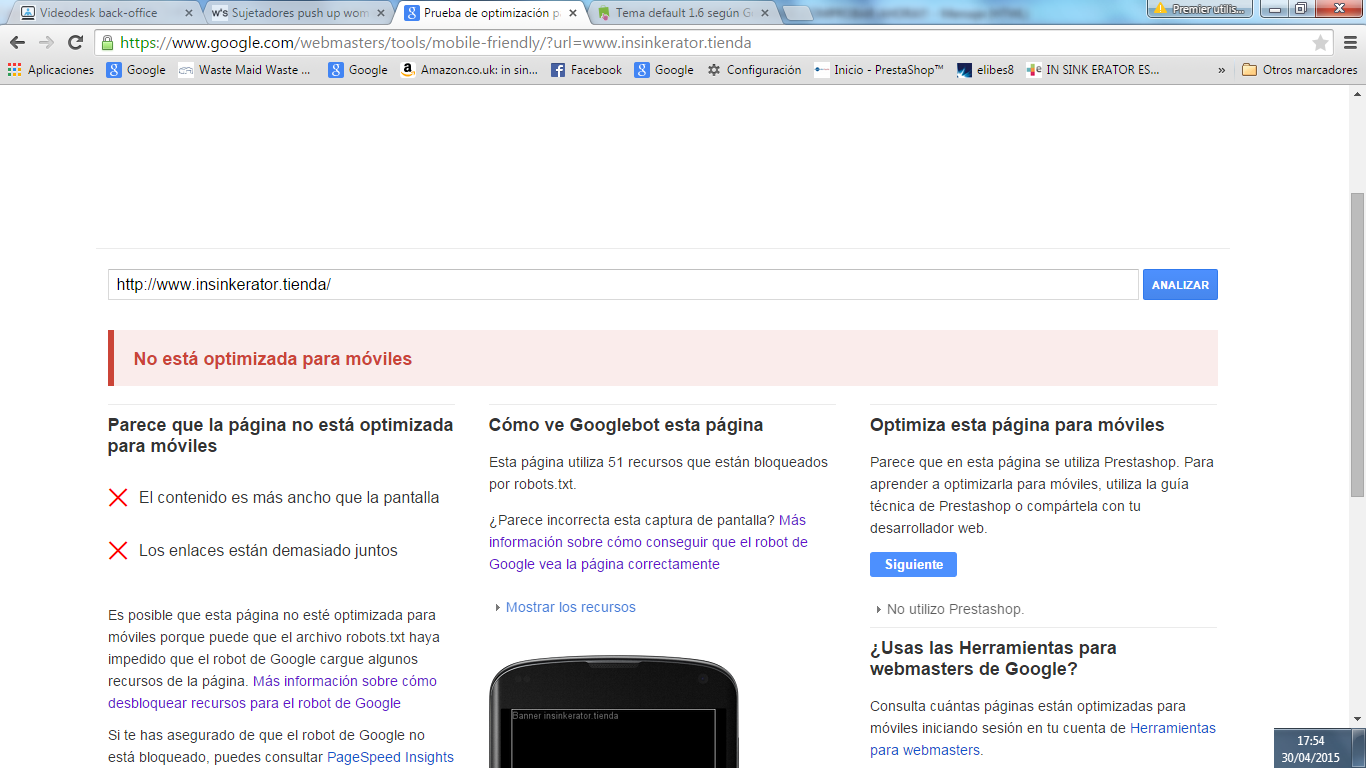The image size is (1366, 768).
Task: Open the Configuración bookmark
Action: point(754,70)
